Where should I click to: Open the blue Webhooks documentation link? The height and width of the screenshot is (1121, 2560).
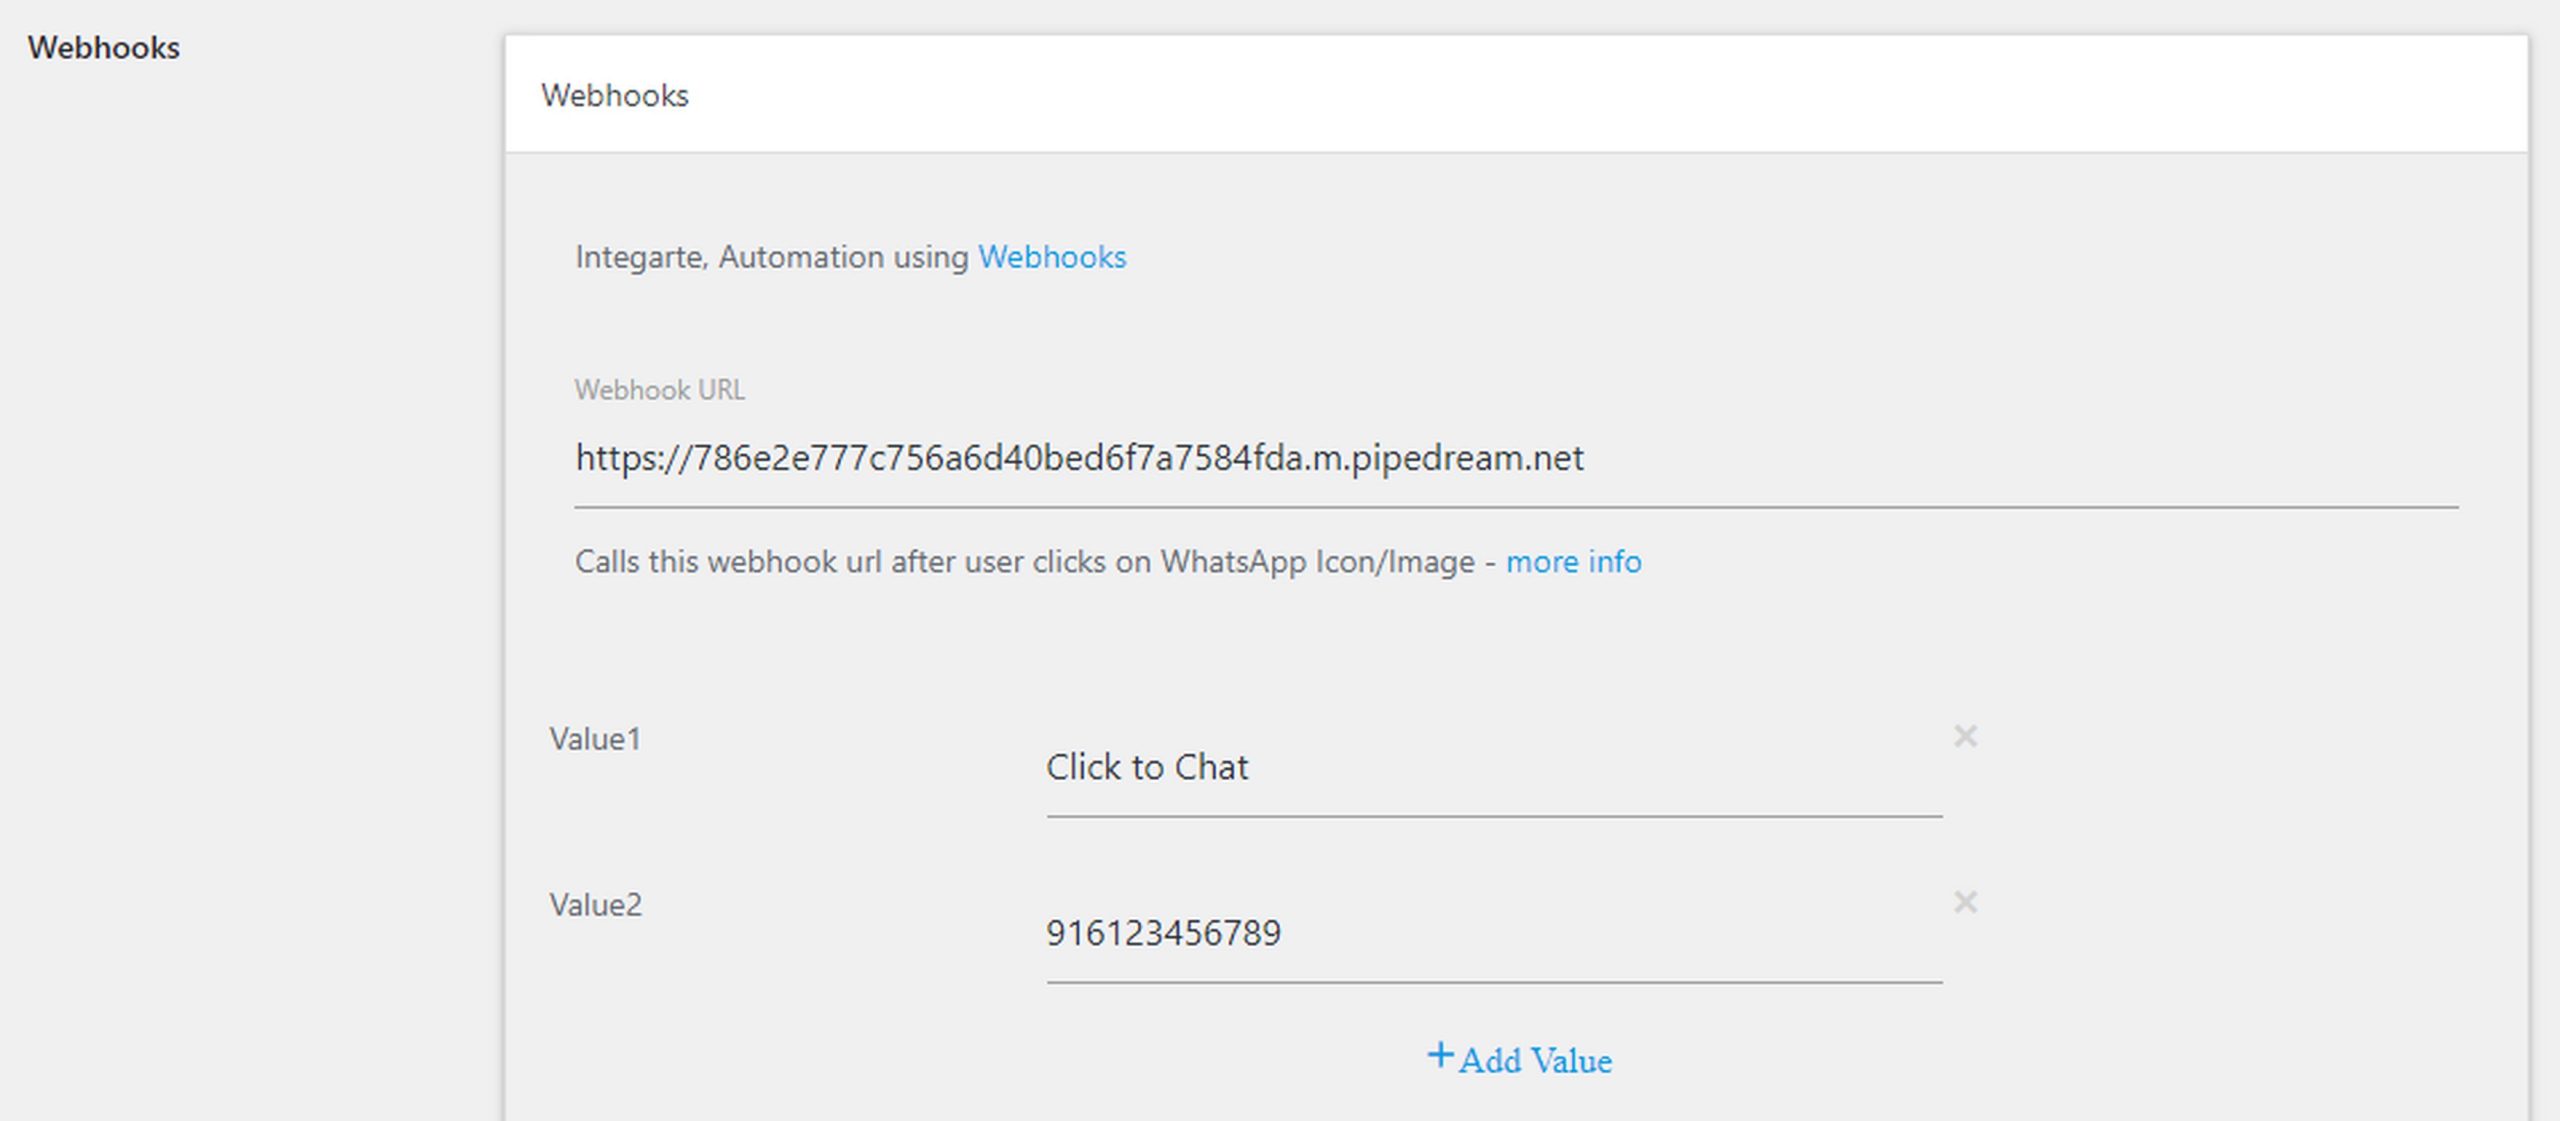(1051, 257)
